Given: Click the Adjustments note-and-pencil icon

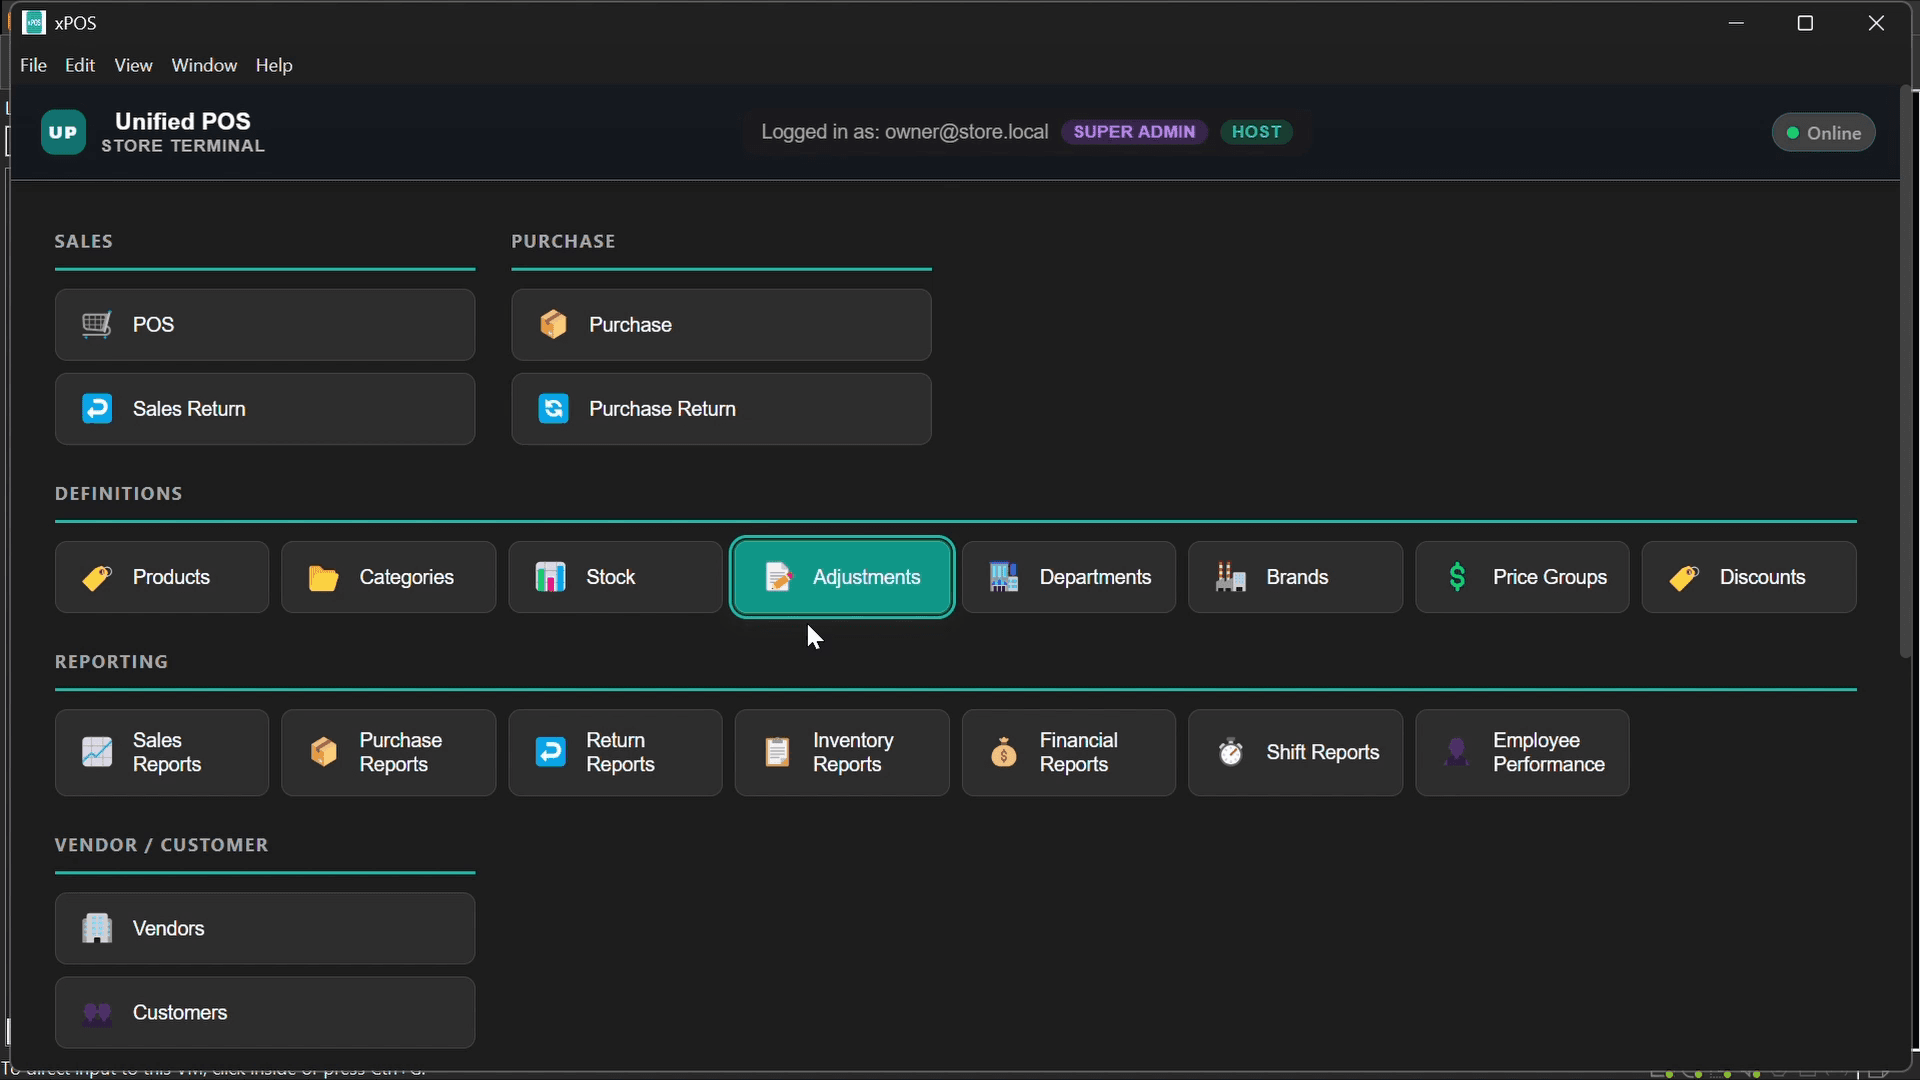Looking at the screenshot, I should pyautogui.click(x=778, y=577).
